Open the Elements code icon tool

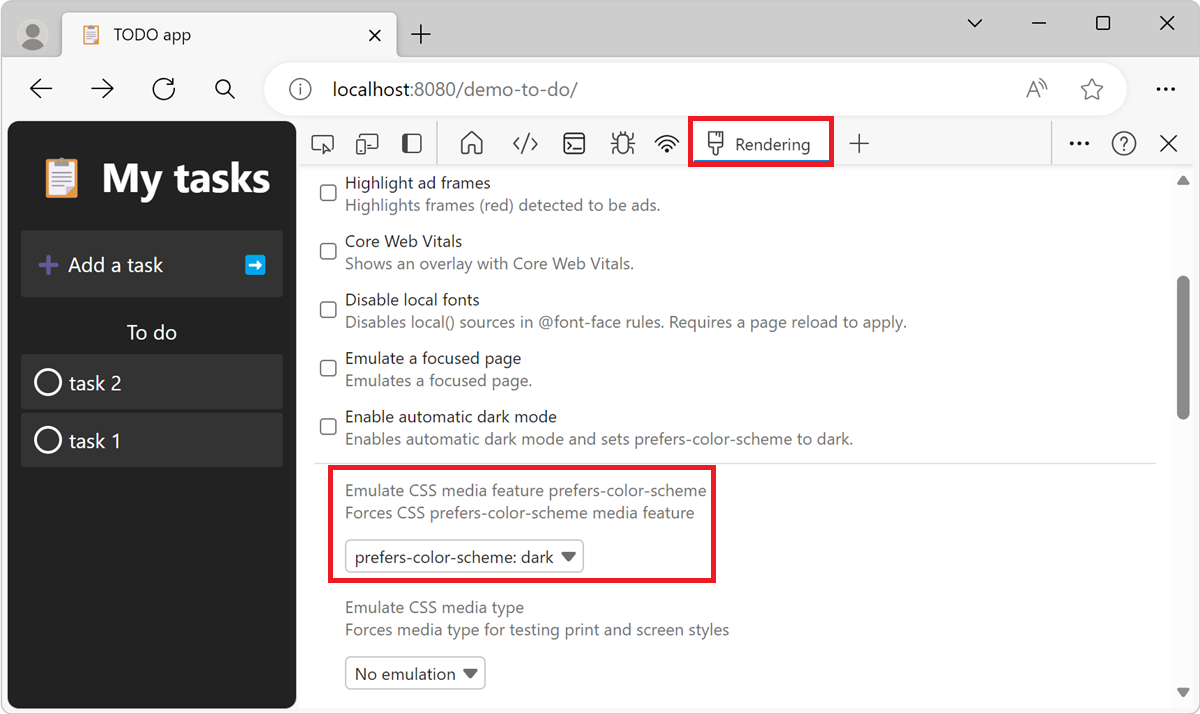tap(525, 144)
